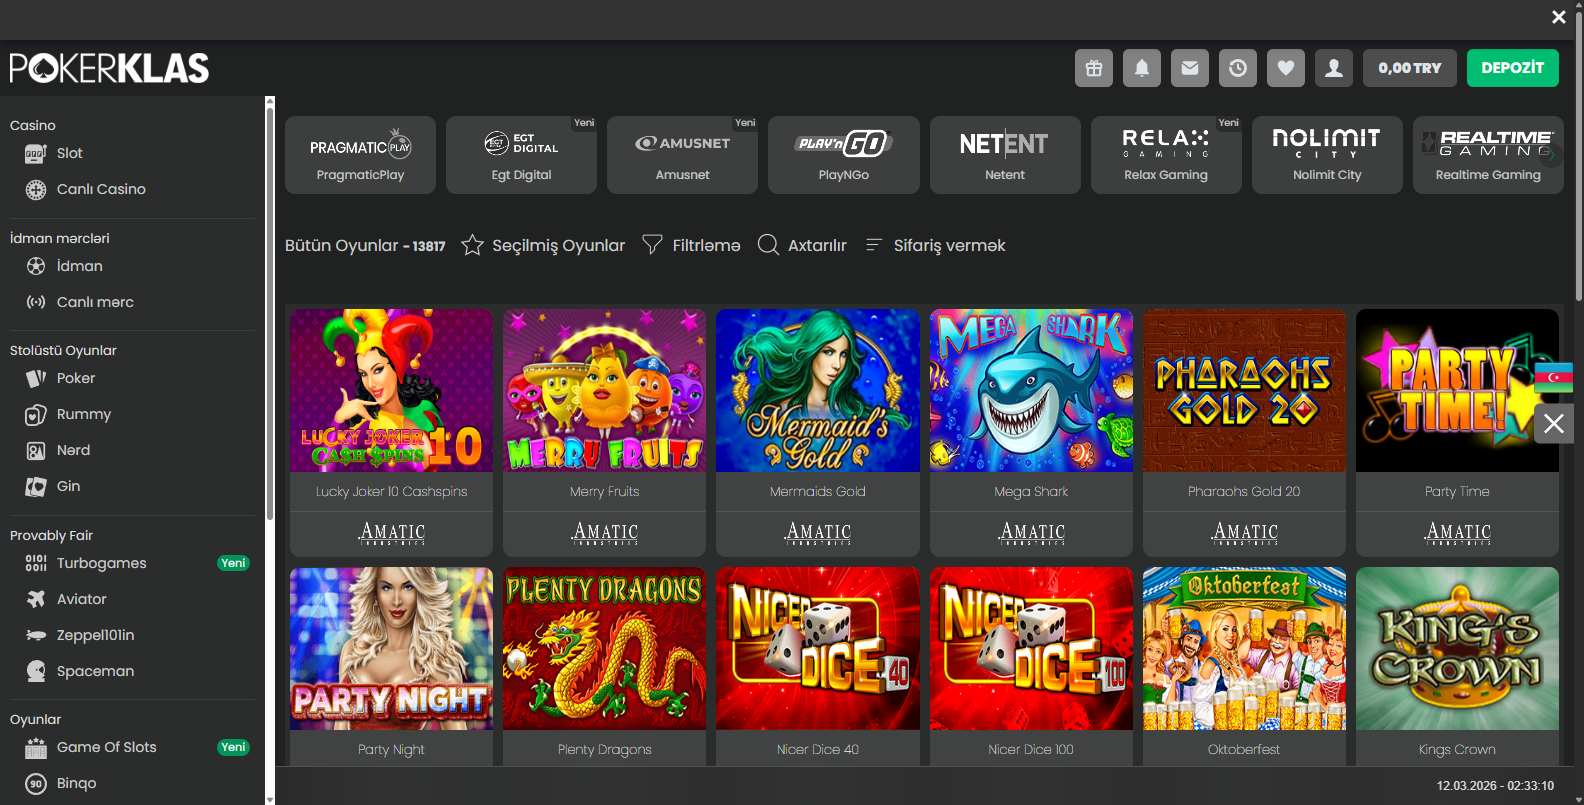The width and height of the screenshot is (1584, 805).
Task: Click the DEPOZİT button
Action: 1513,68
